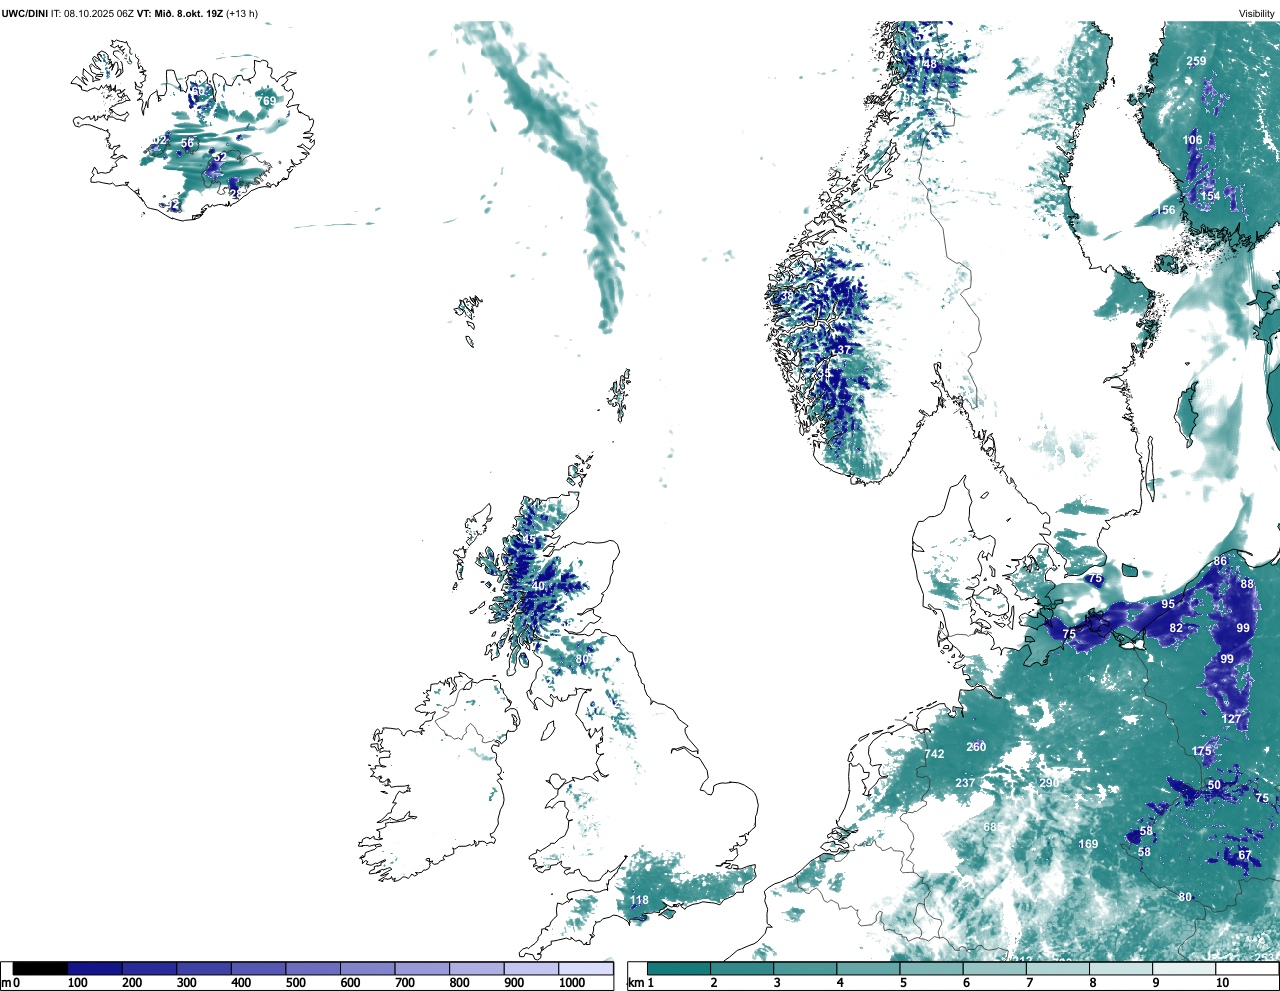Click the '156' visibility value on map
This screenshot has width=1280, height=991.
pos(1166,210)
